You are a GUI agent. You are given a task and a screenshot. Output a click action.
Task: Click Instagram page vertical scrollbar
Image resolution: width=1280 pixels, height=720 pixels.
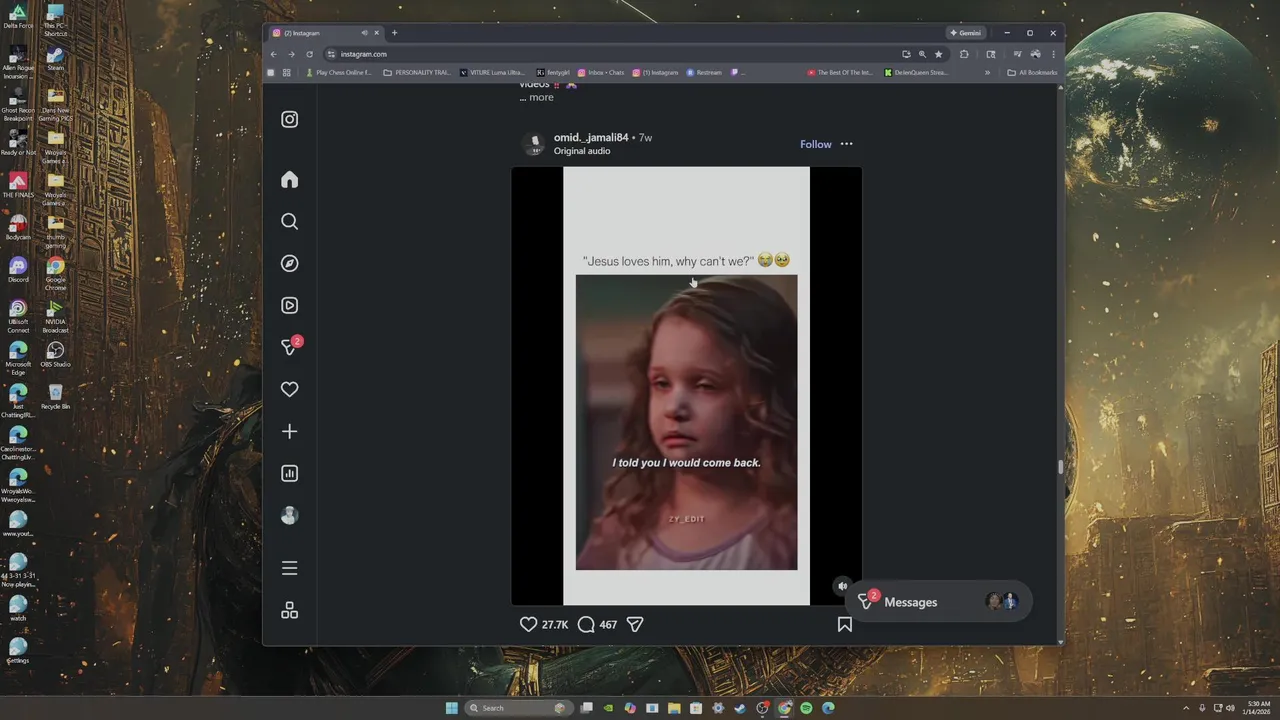coord(1061,467)
